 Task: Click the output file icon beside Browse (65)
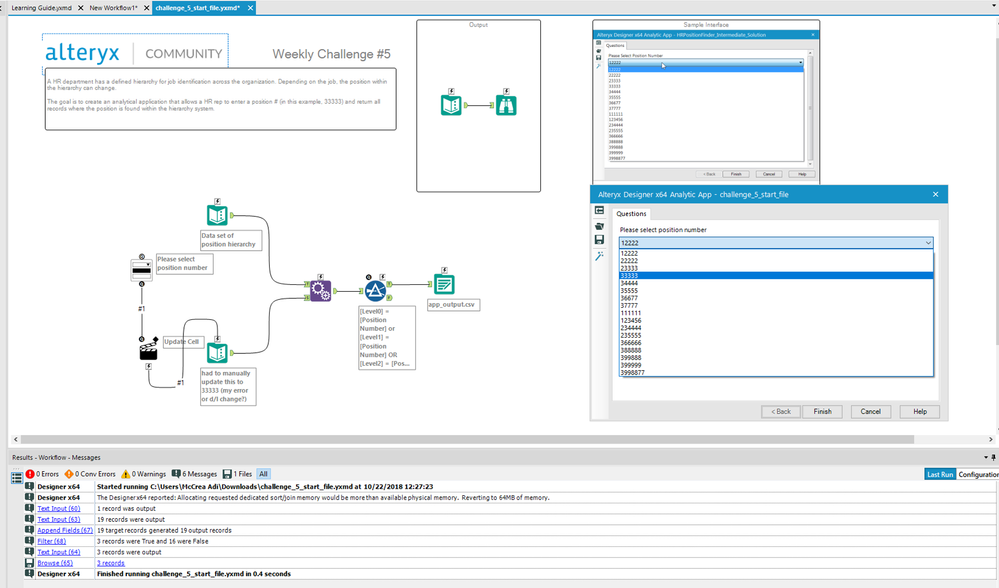pyautogui.click(x=29, y=563)
